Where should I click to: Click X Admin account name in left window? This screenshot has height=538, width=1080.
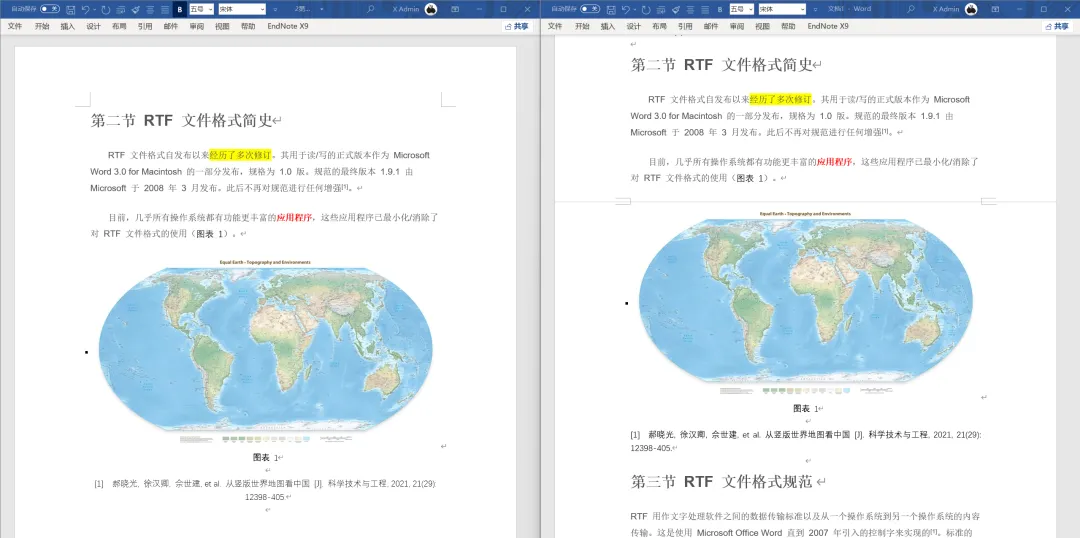[406, 10]
